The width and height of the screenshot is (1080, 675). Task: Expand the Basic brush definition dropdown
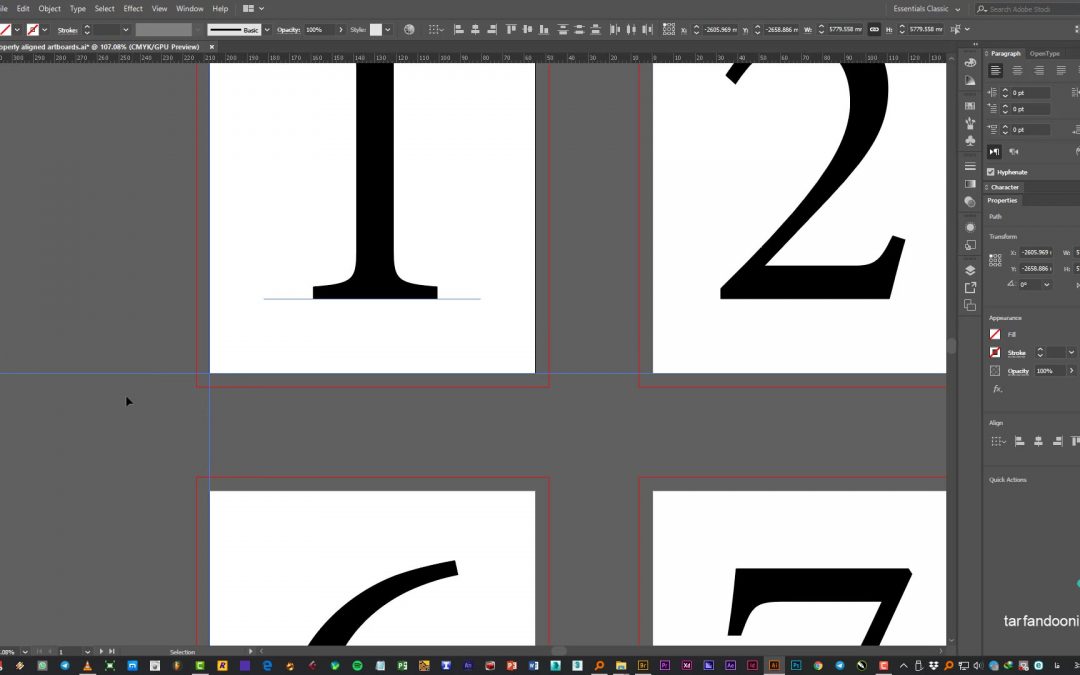[x=267, y=30]
